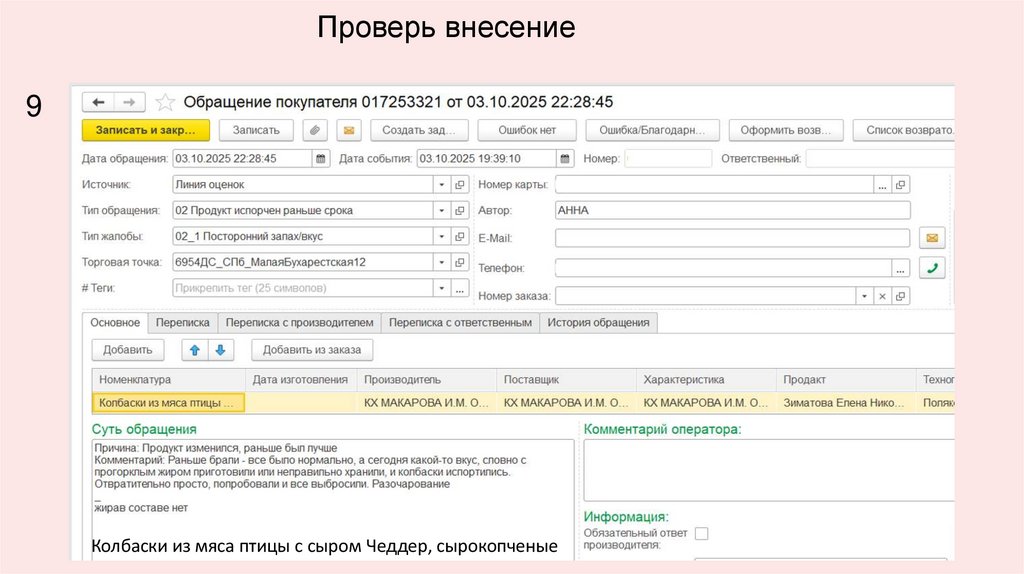Screen dimensions: 1024x574
Task: Switch to the Переписка tab
Action: point(182,323)
